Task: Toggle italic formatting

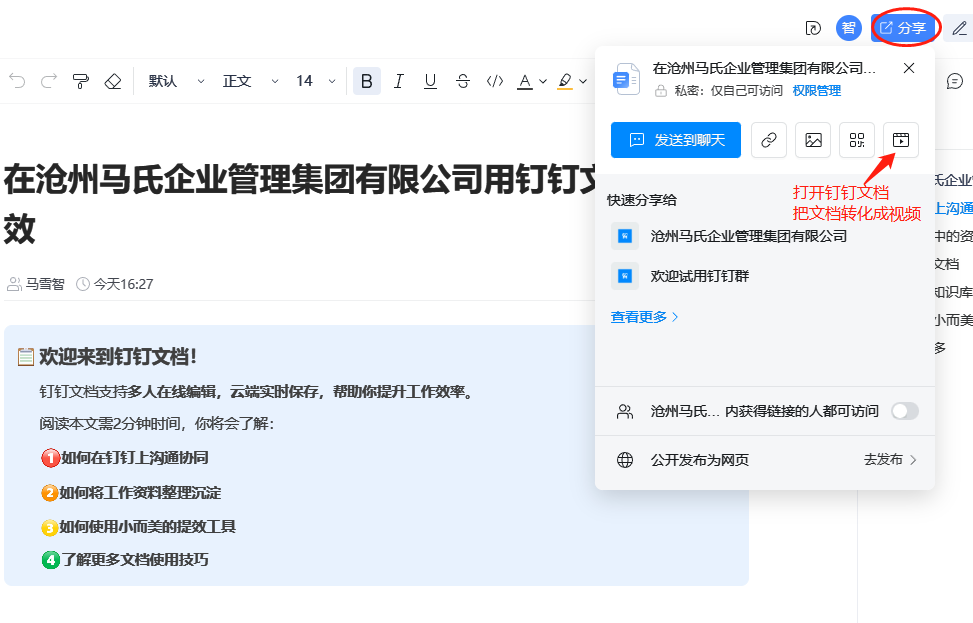Action: click(398, 81)
